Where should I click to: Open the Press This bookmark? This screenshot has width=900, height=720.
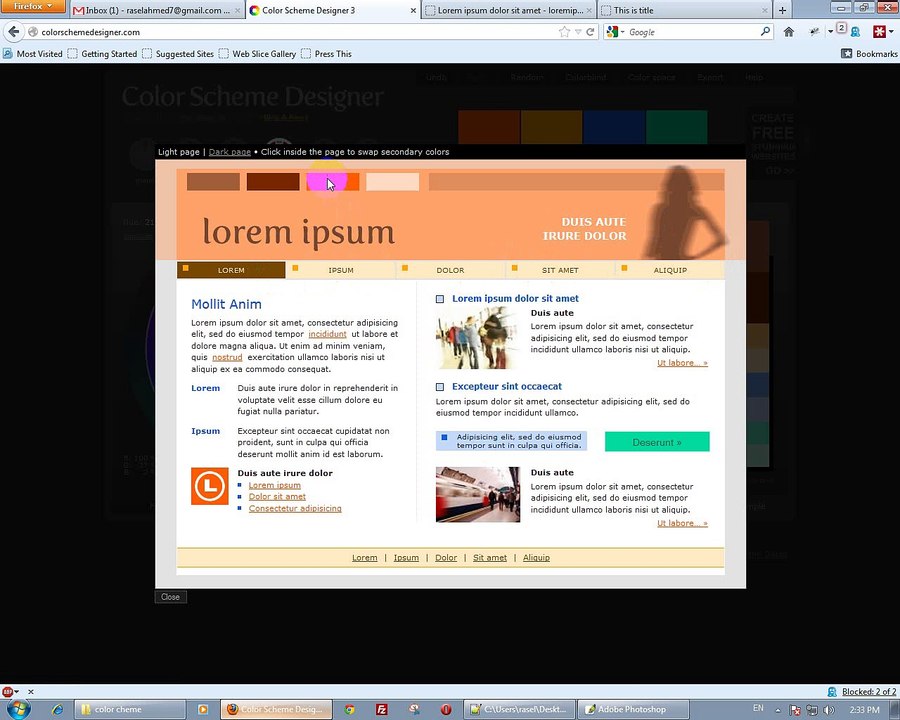pos(327,54)
